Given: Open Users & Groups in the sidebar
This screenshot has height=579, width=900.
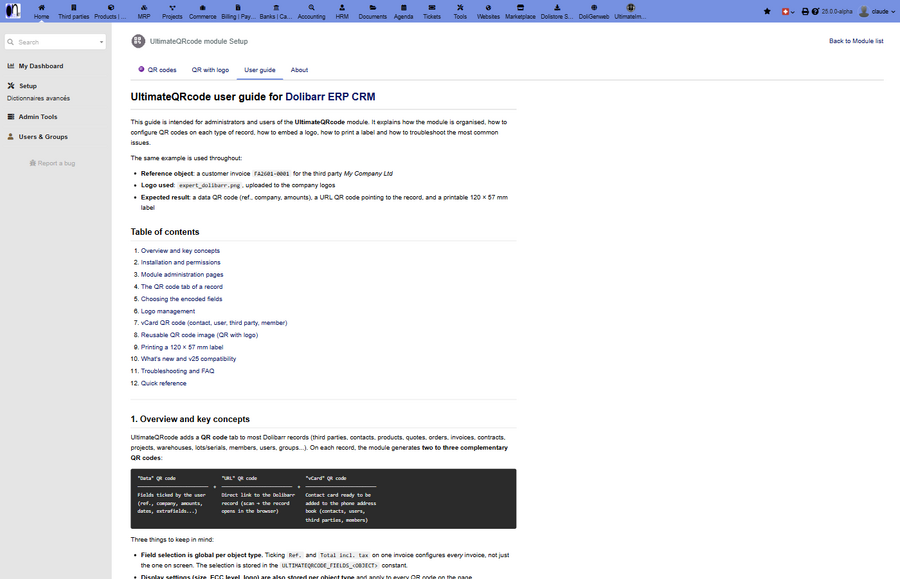Looking at the screenshot, I should coord(43,137).
